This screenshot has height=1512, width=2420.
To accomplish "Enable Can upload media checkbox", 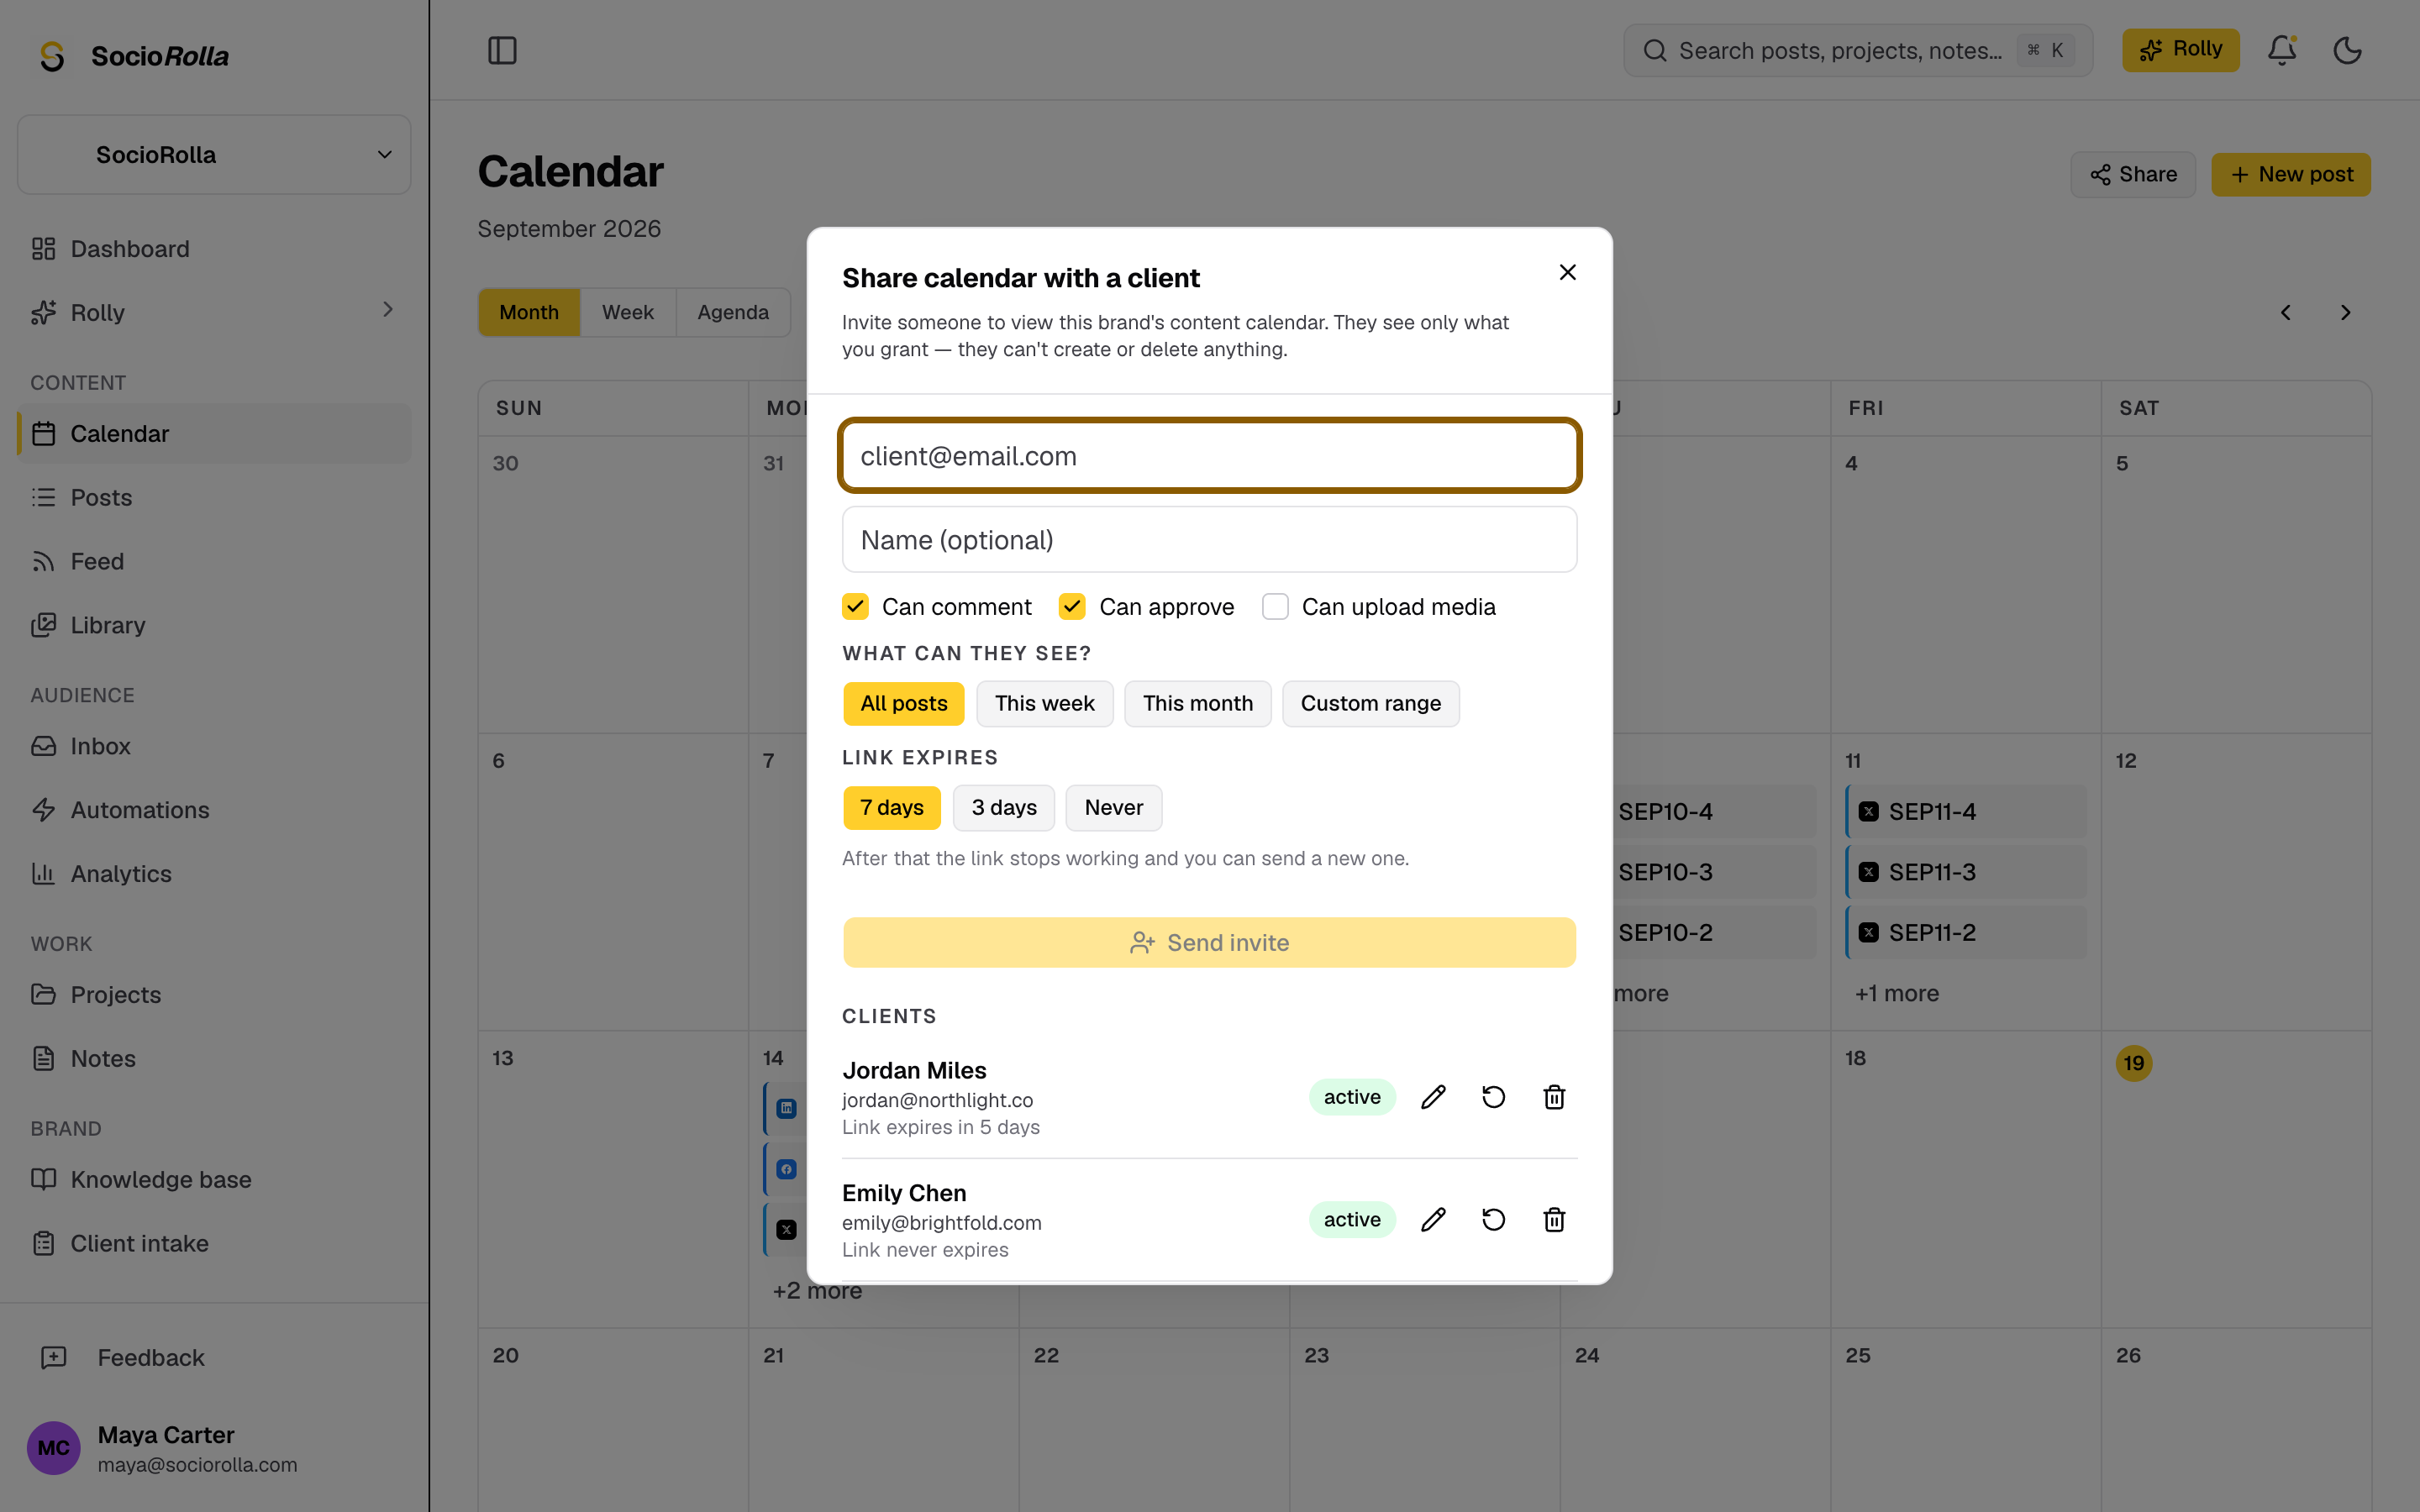I will click(x=1275, y=607).
